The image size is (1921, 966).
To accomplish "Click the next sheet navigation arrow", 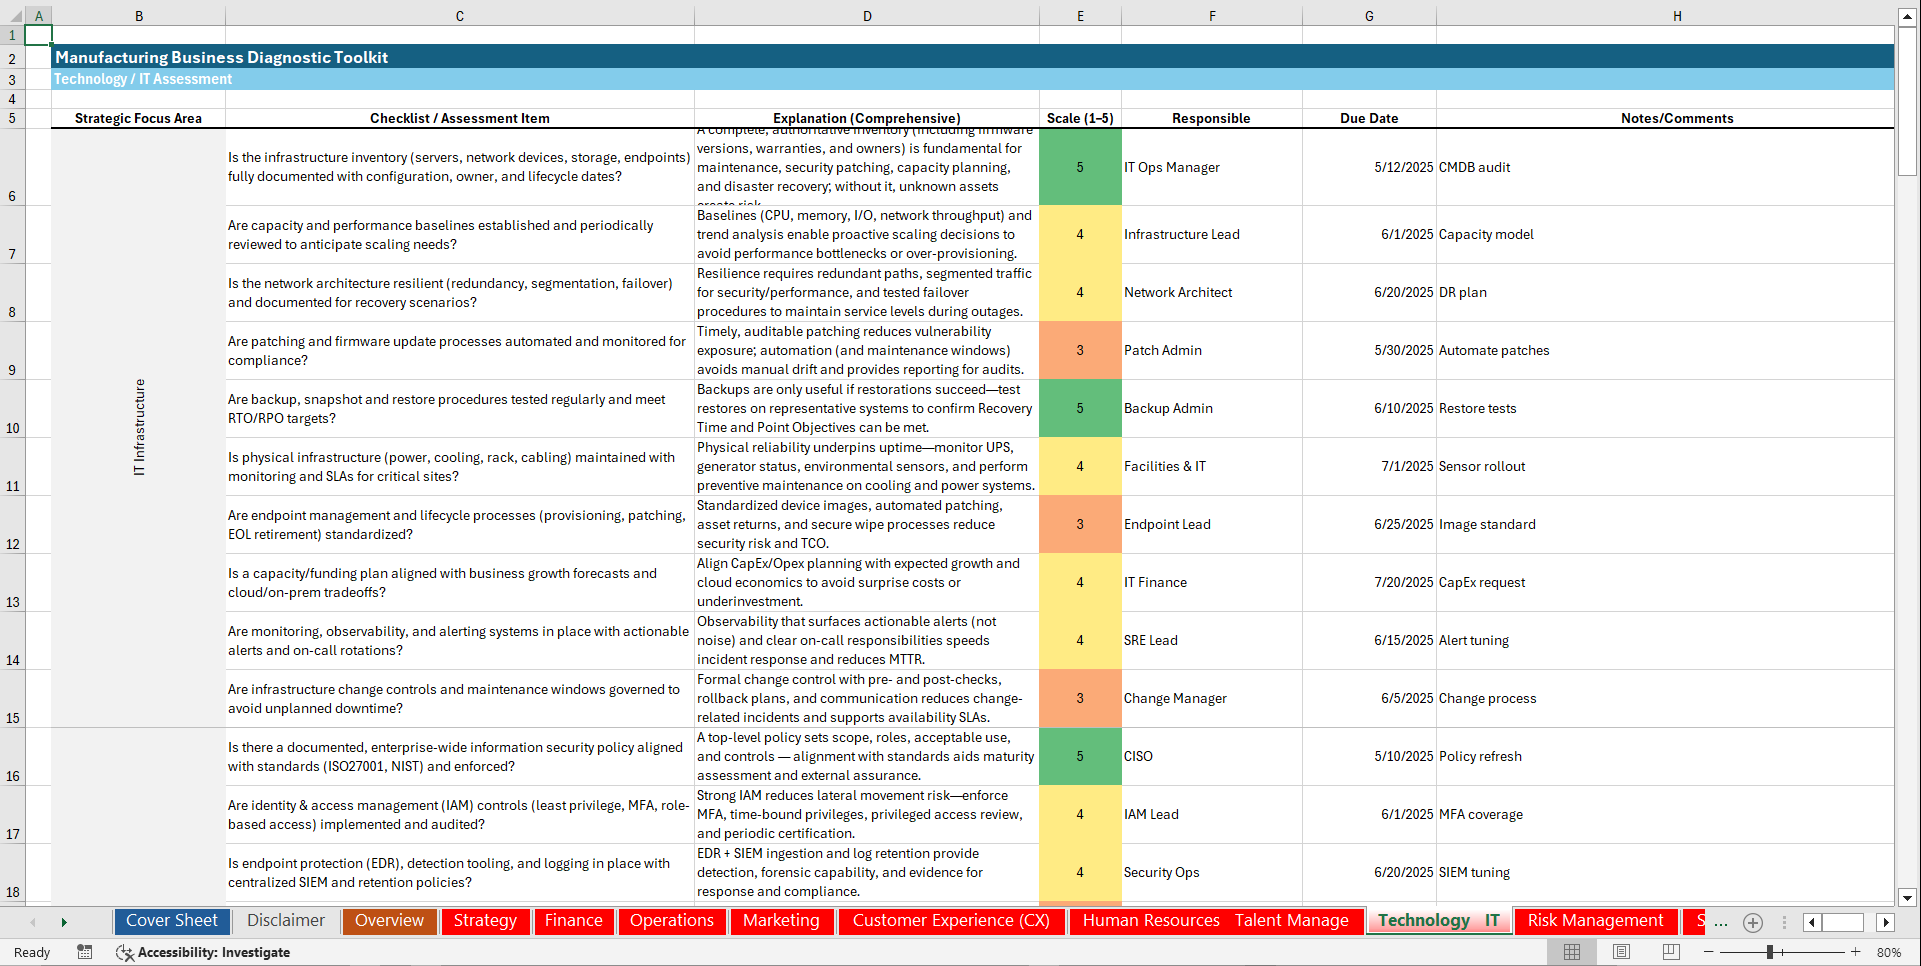I will pyautogui.click(x=65, y=922).
